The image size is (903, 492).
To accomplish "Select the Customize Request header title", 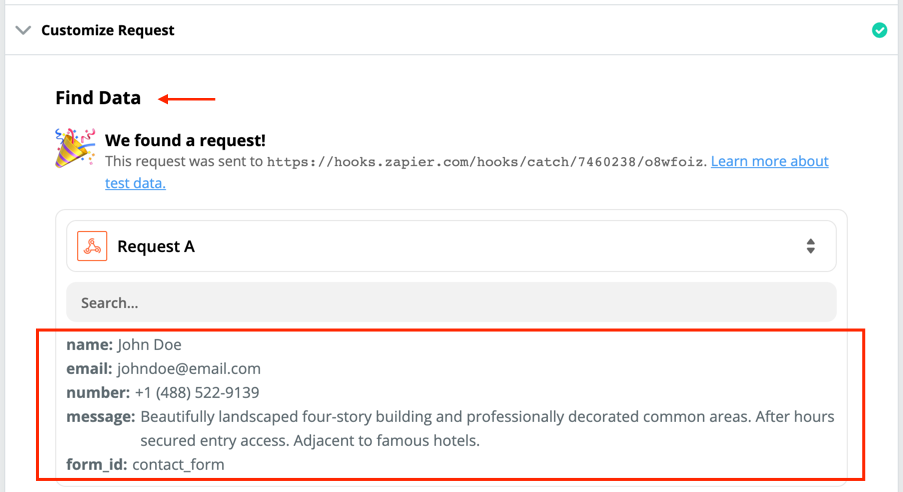I will (108, 30).
